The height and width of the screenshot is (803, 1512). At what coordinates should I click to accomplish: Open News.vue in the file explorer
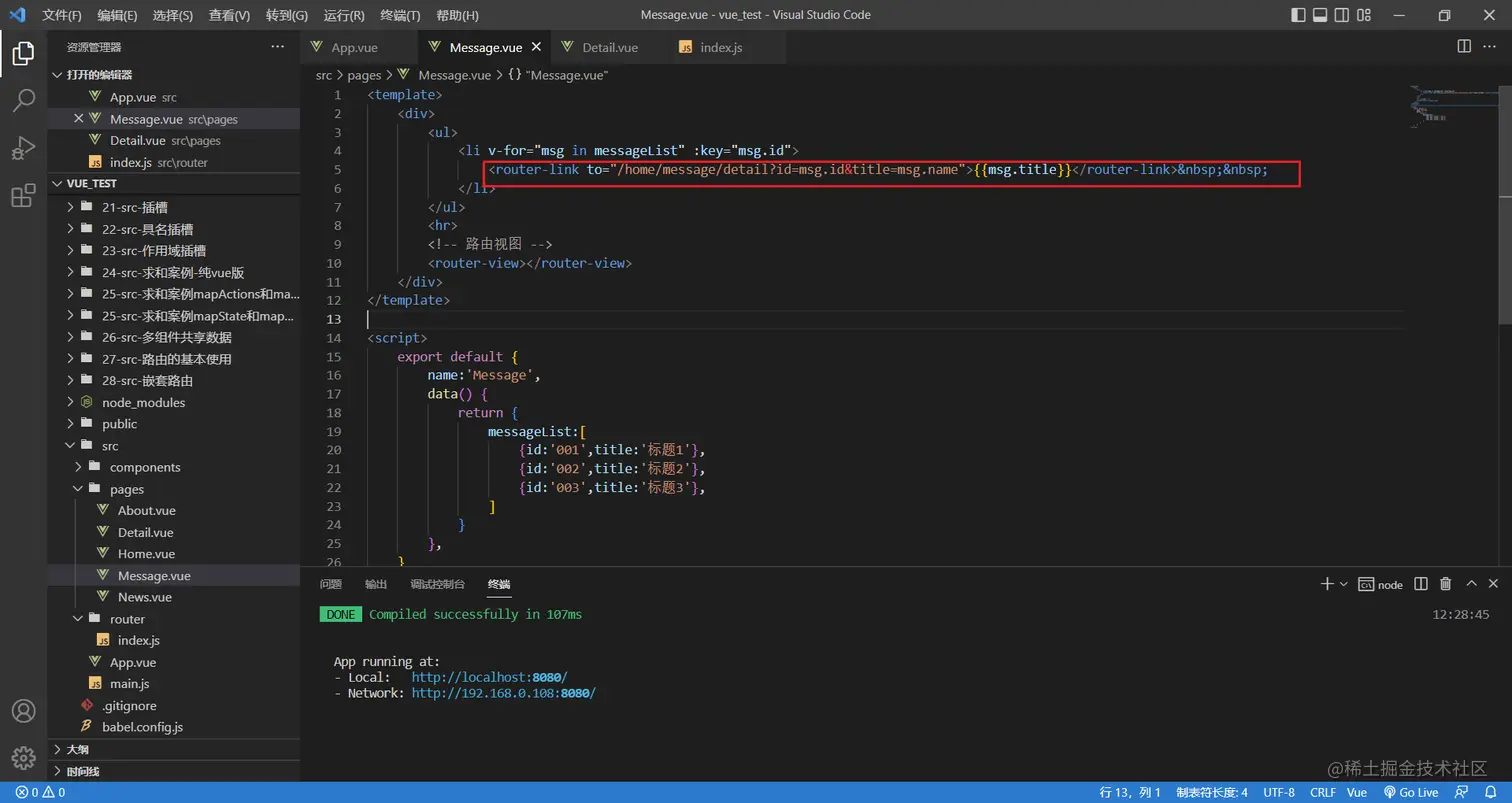pos(144,597)
